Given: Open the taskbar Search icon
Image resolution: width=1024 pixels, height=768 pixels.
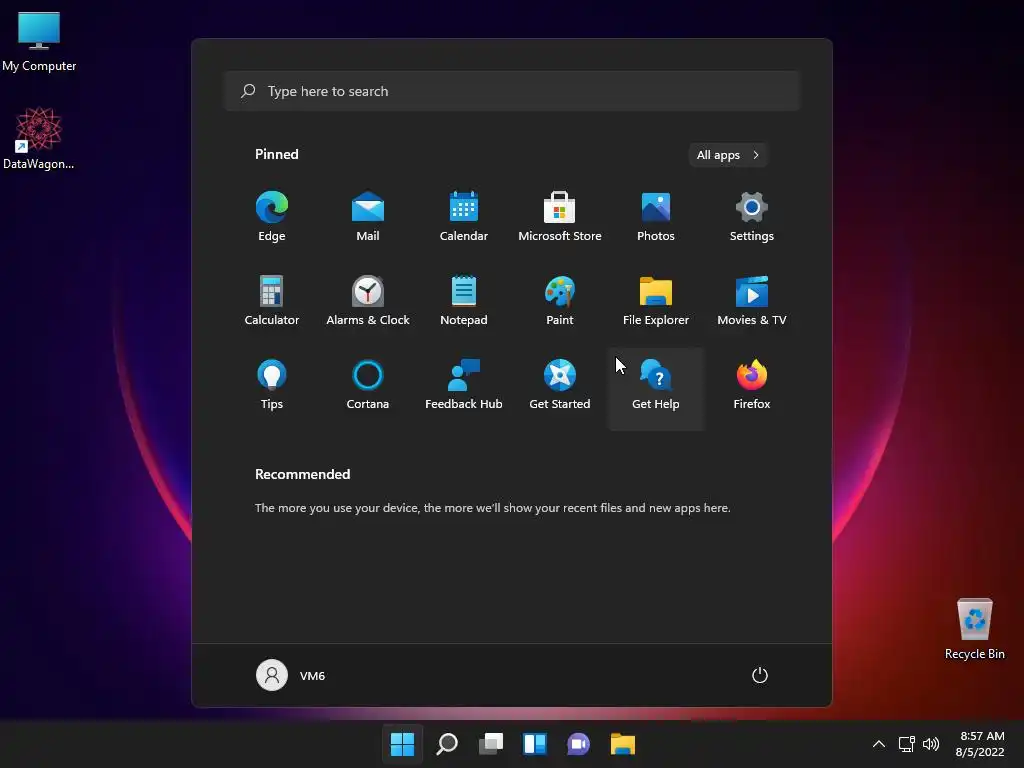Looking at the screenshot, I should [447, 744].
